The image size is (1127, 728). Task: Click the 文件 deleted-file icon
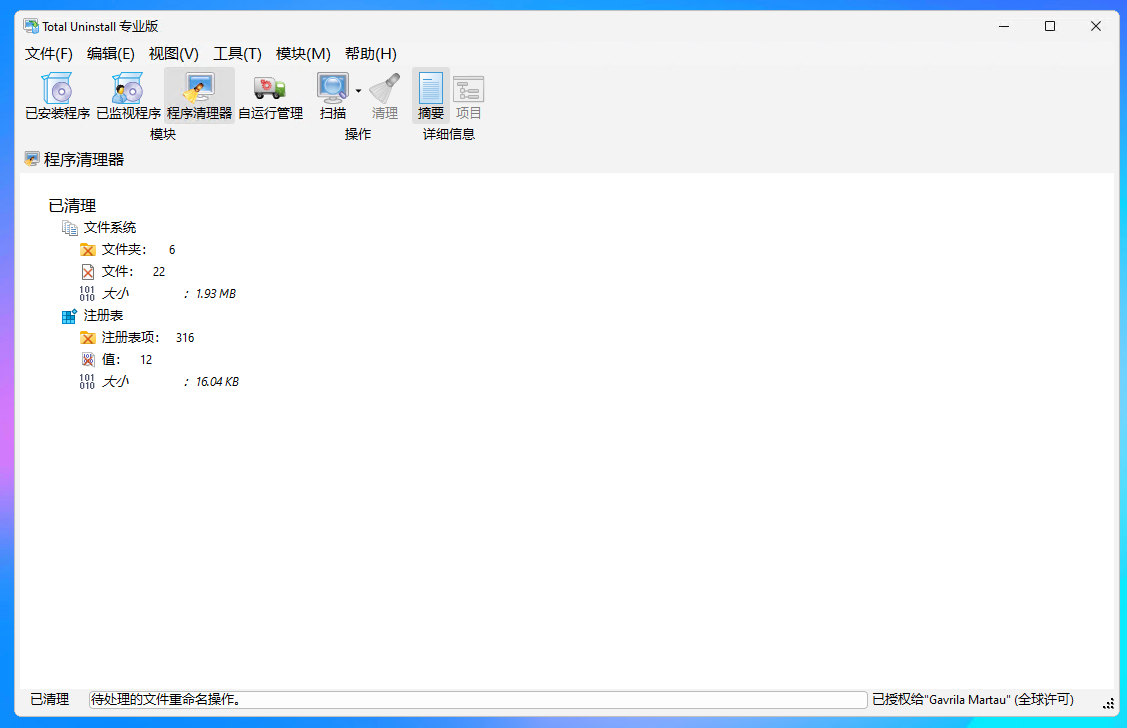pos(88,272)
